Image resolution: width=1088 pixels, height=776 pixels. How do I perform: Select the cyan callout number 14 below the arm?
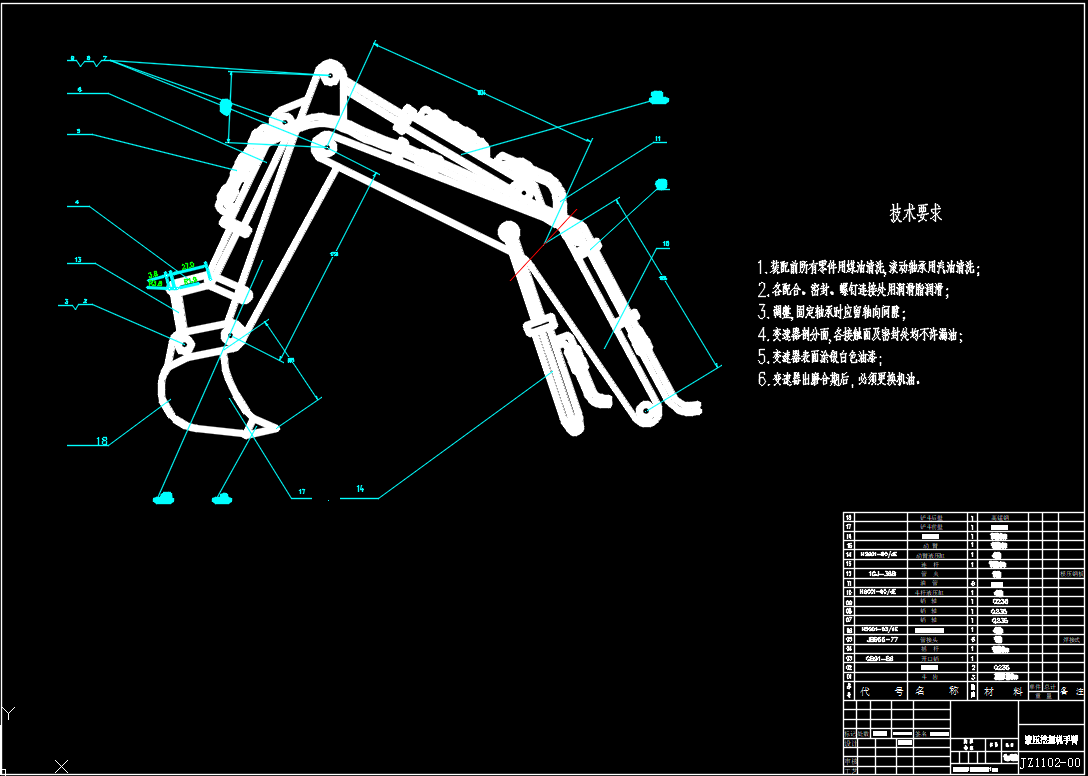point(360,489)
